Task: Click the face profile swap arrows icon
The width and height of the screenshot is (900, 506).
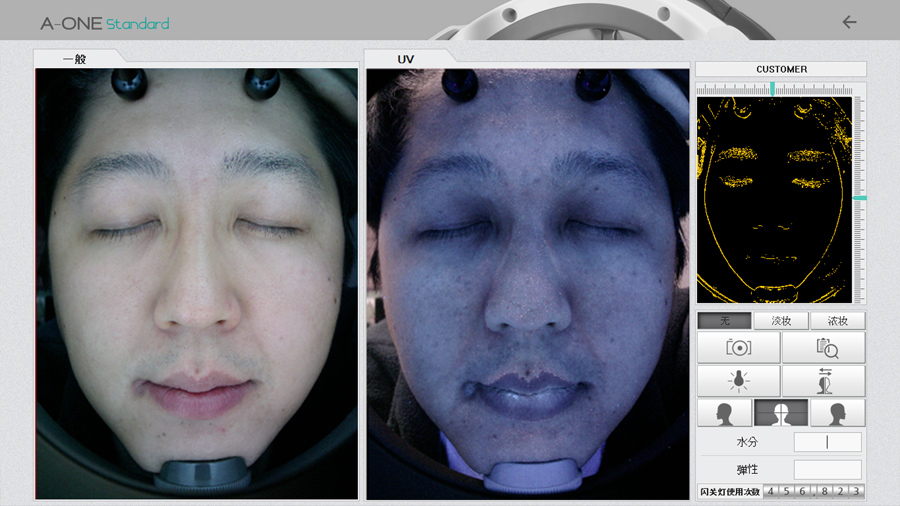Action: coord(824,381)
